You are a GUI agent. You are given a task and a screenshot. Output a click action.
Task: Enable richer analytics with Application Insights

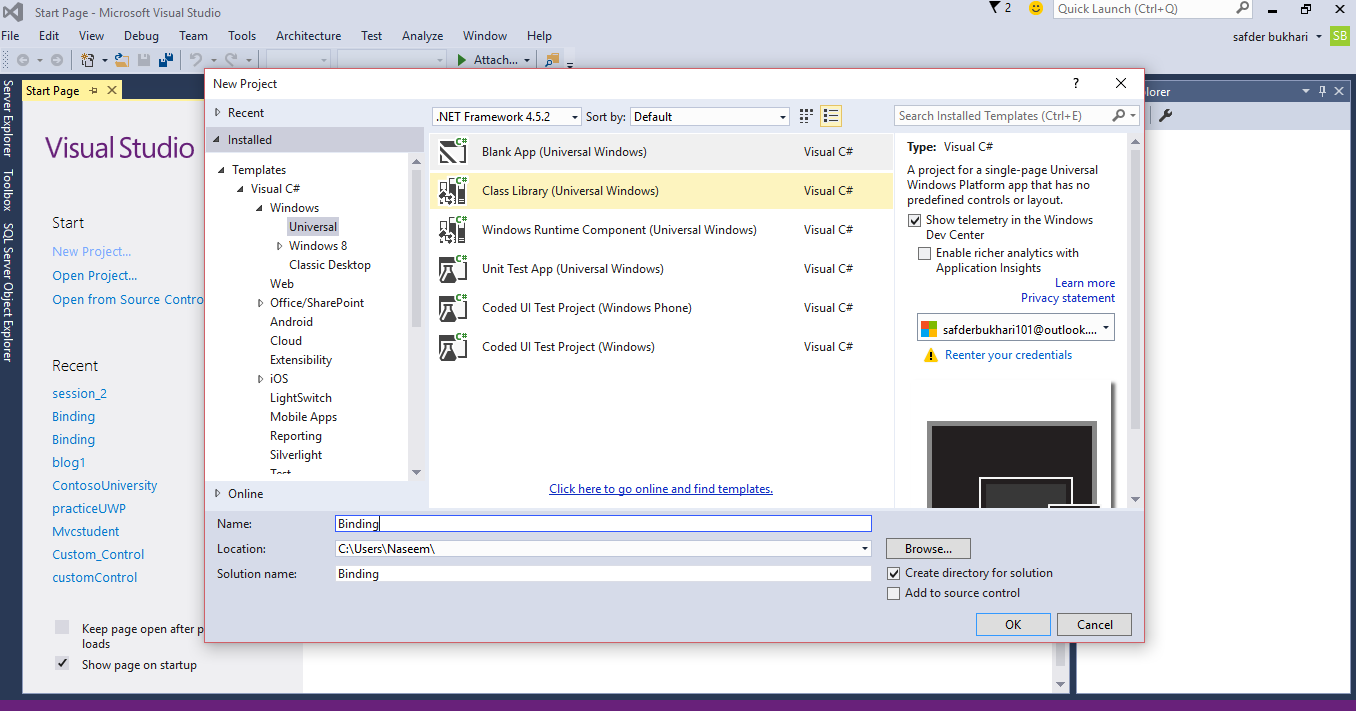click(x=925, y=253)
